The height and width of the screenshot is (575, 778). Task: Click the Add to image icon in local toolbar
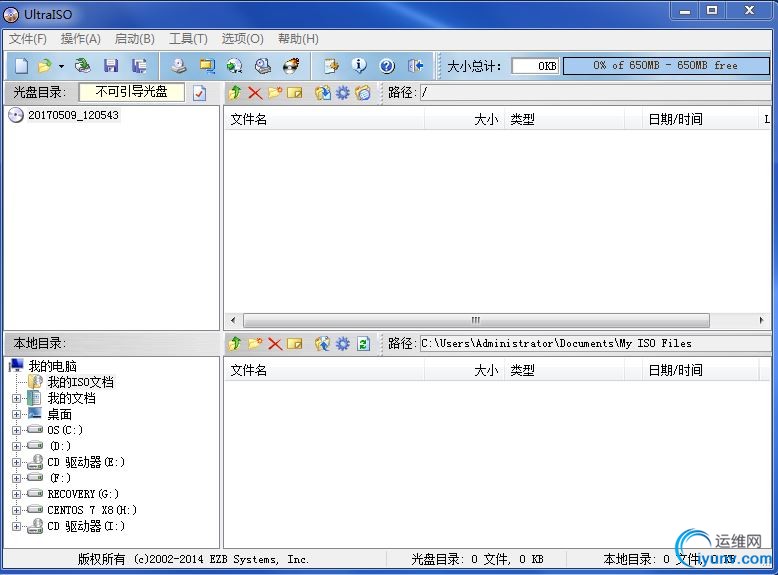coord(323,343)
